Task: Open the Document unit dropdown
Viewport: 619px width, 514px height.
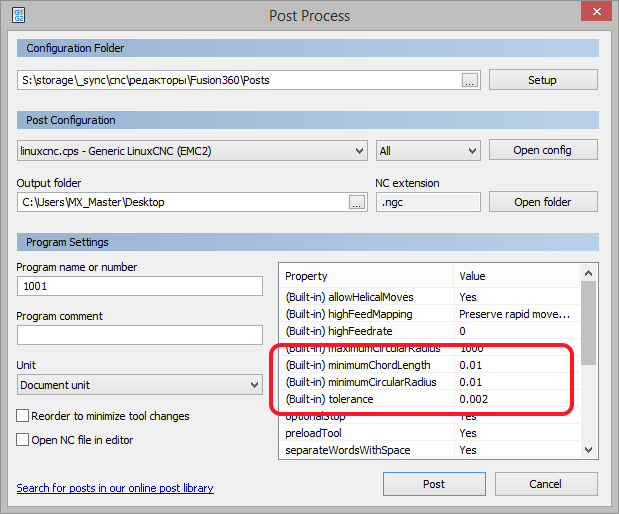Action: pos(140,385)
